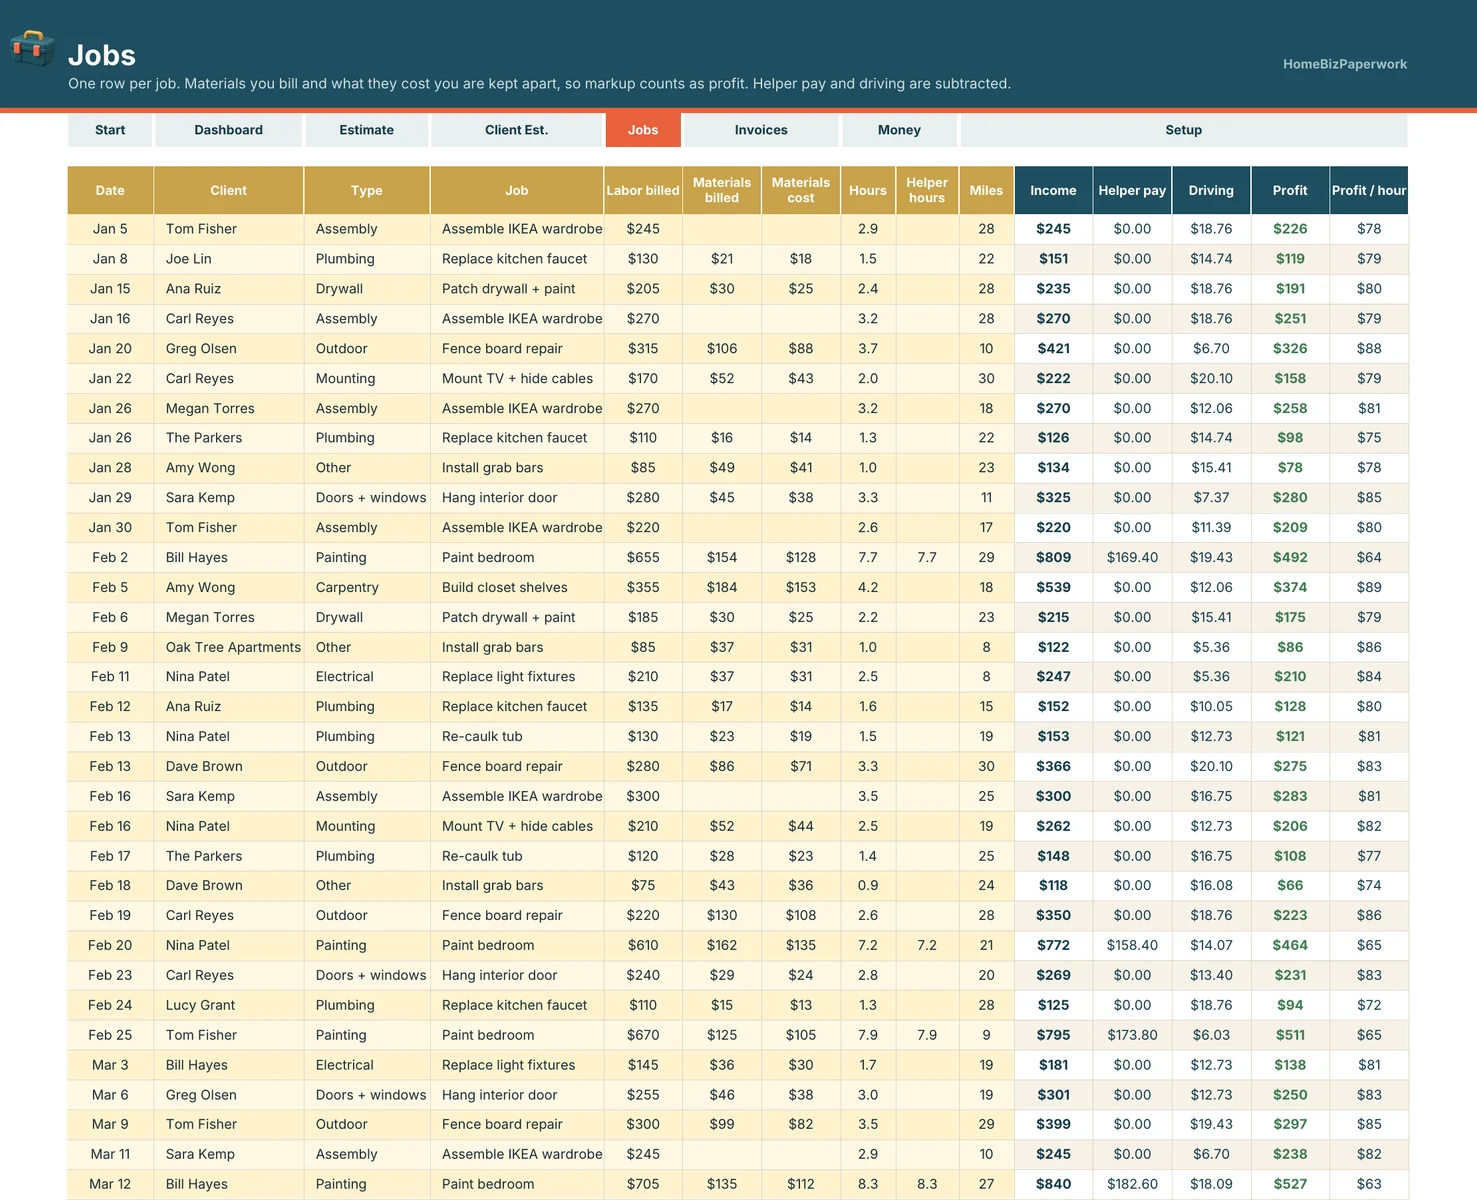
Task: Click the HomeBizPaperwork brand link
Action: click(1345, 64)
